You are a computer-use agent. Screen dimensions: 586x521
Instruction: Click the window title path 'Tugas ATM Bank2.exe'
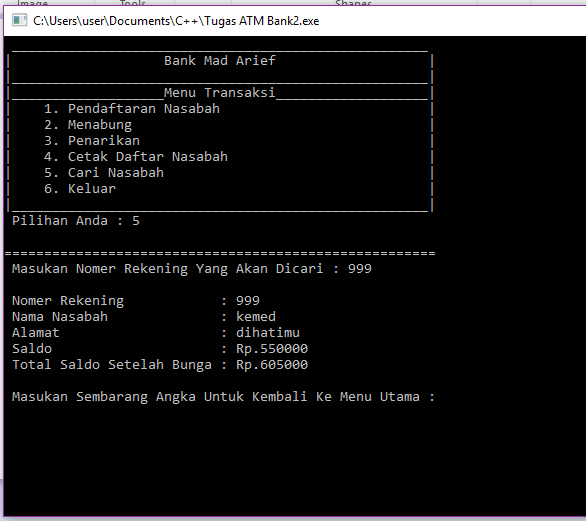point(262,21)
